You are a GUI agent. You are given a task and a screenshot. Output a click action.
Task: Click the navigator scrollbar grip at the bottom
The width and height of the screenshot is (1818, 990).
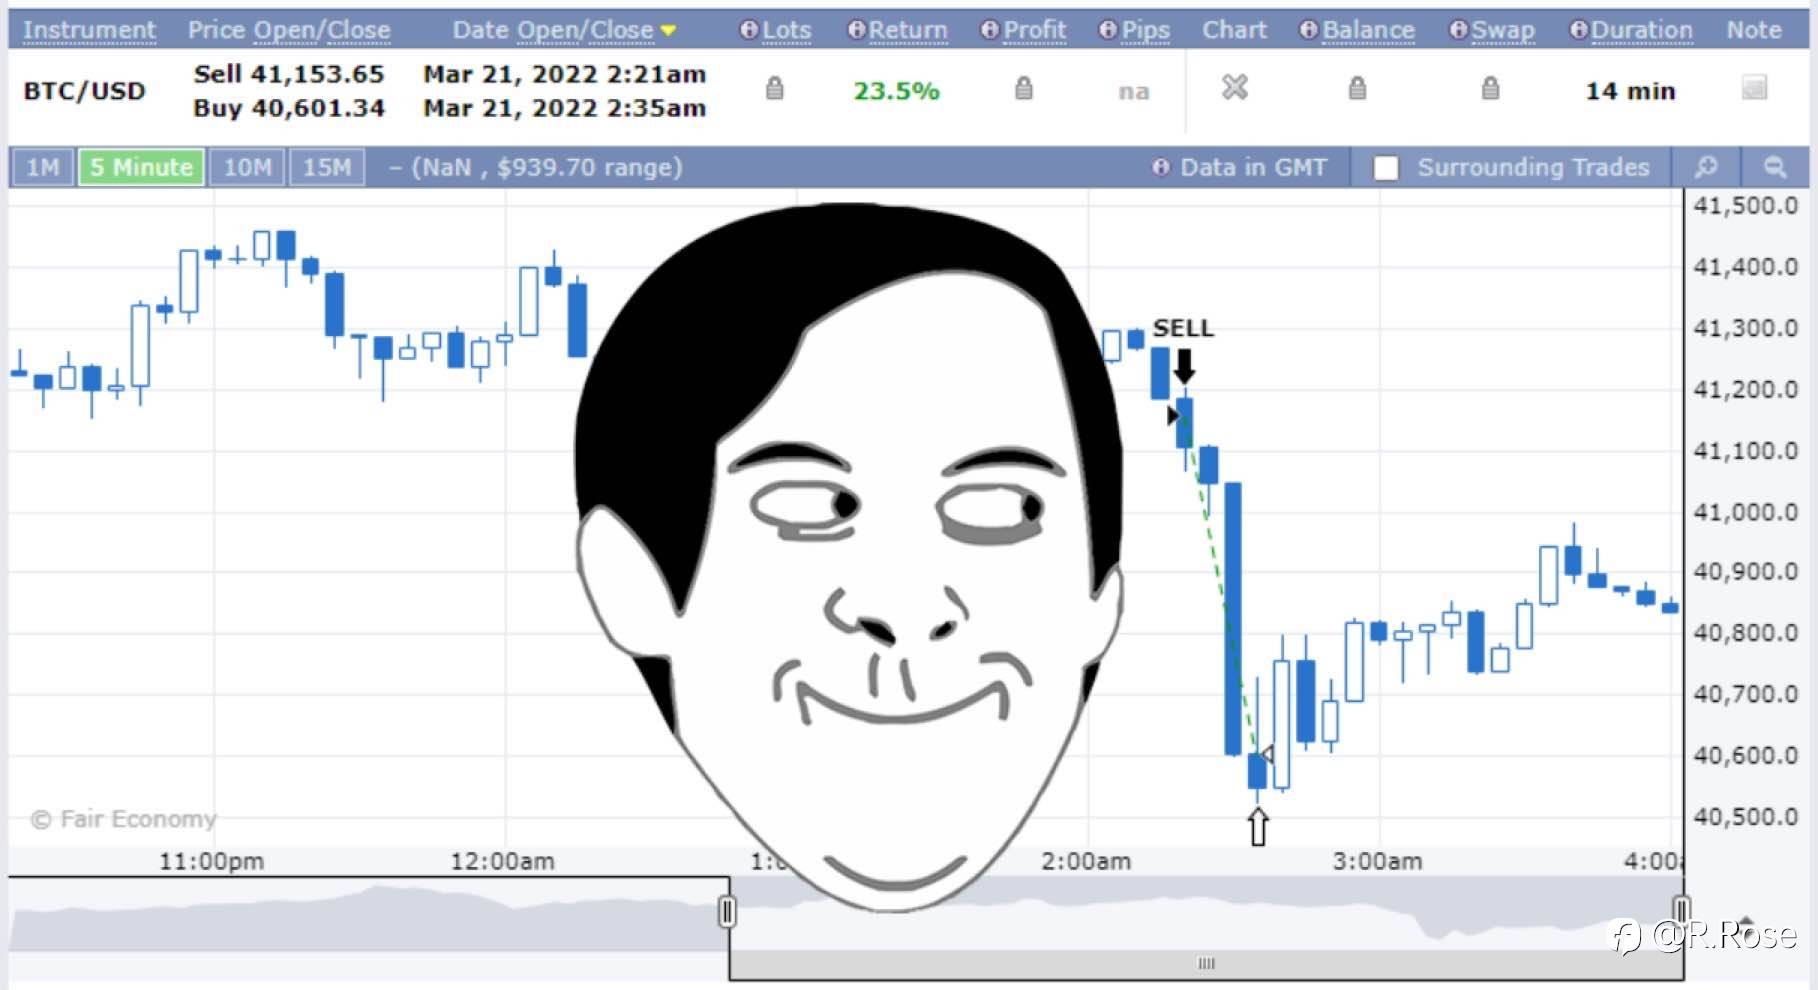[x=1206, y=963]
